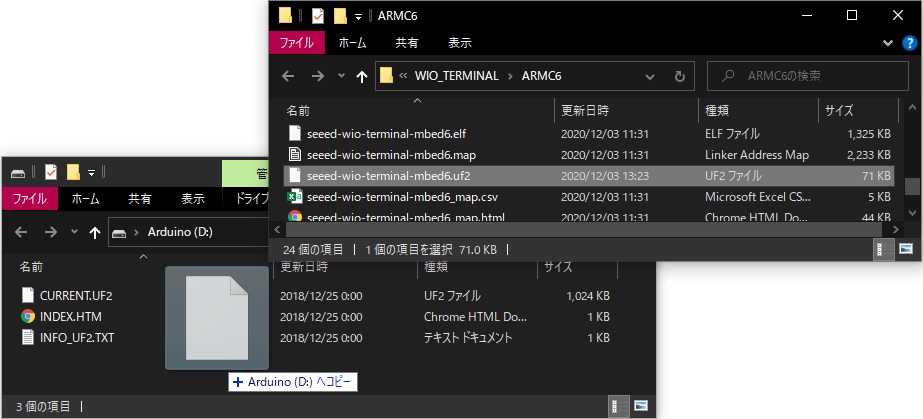923x419 pixels.
Task: Go forward in Arduino window navigation
Action: [51, 232]
